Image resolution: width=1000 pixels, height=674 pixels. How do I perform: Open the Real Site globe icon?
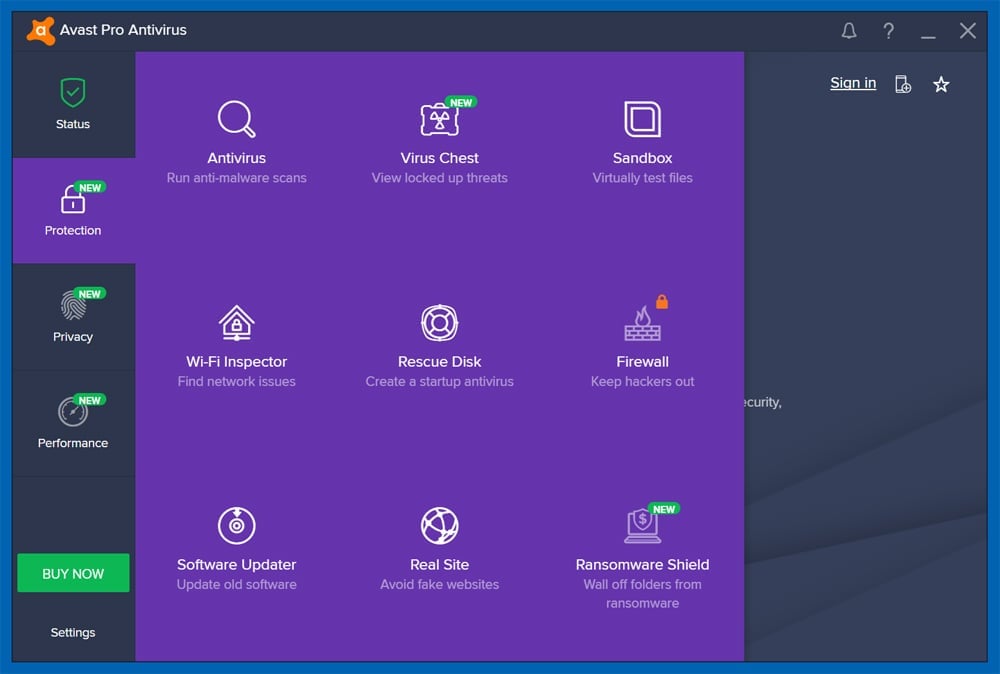pos(439,525)
